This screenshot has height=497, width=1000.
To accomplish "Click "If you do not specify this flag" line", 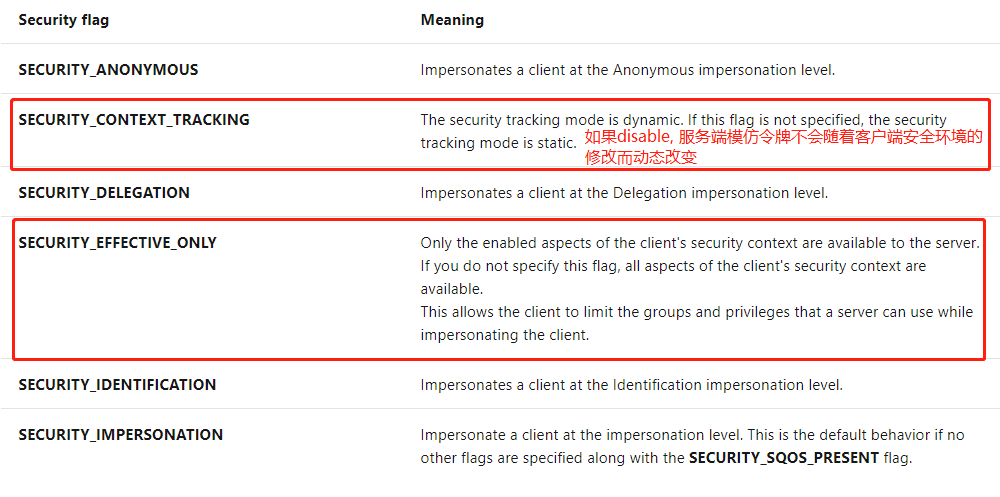I will coord(672,266).
